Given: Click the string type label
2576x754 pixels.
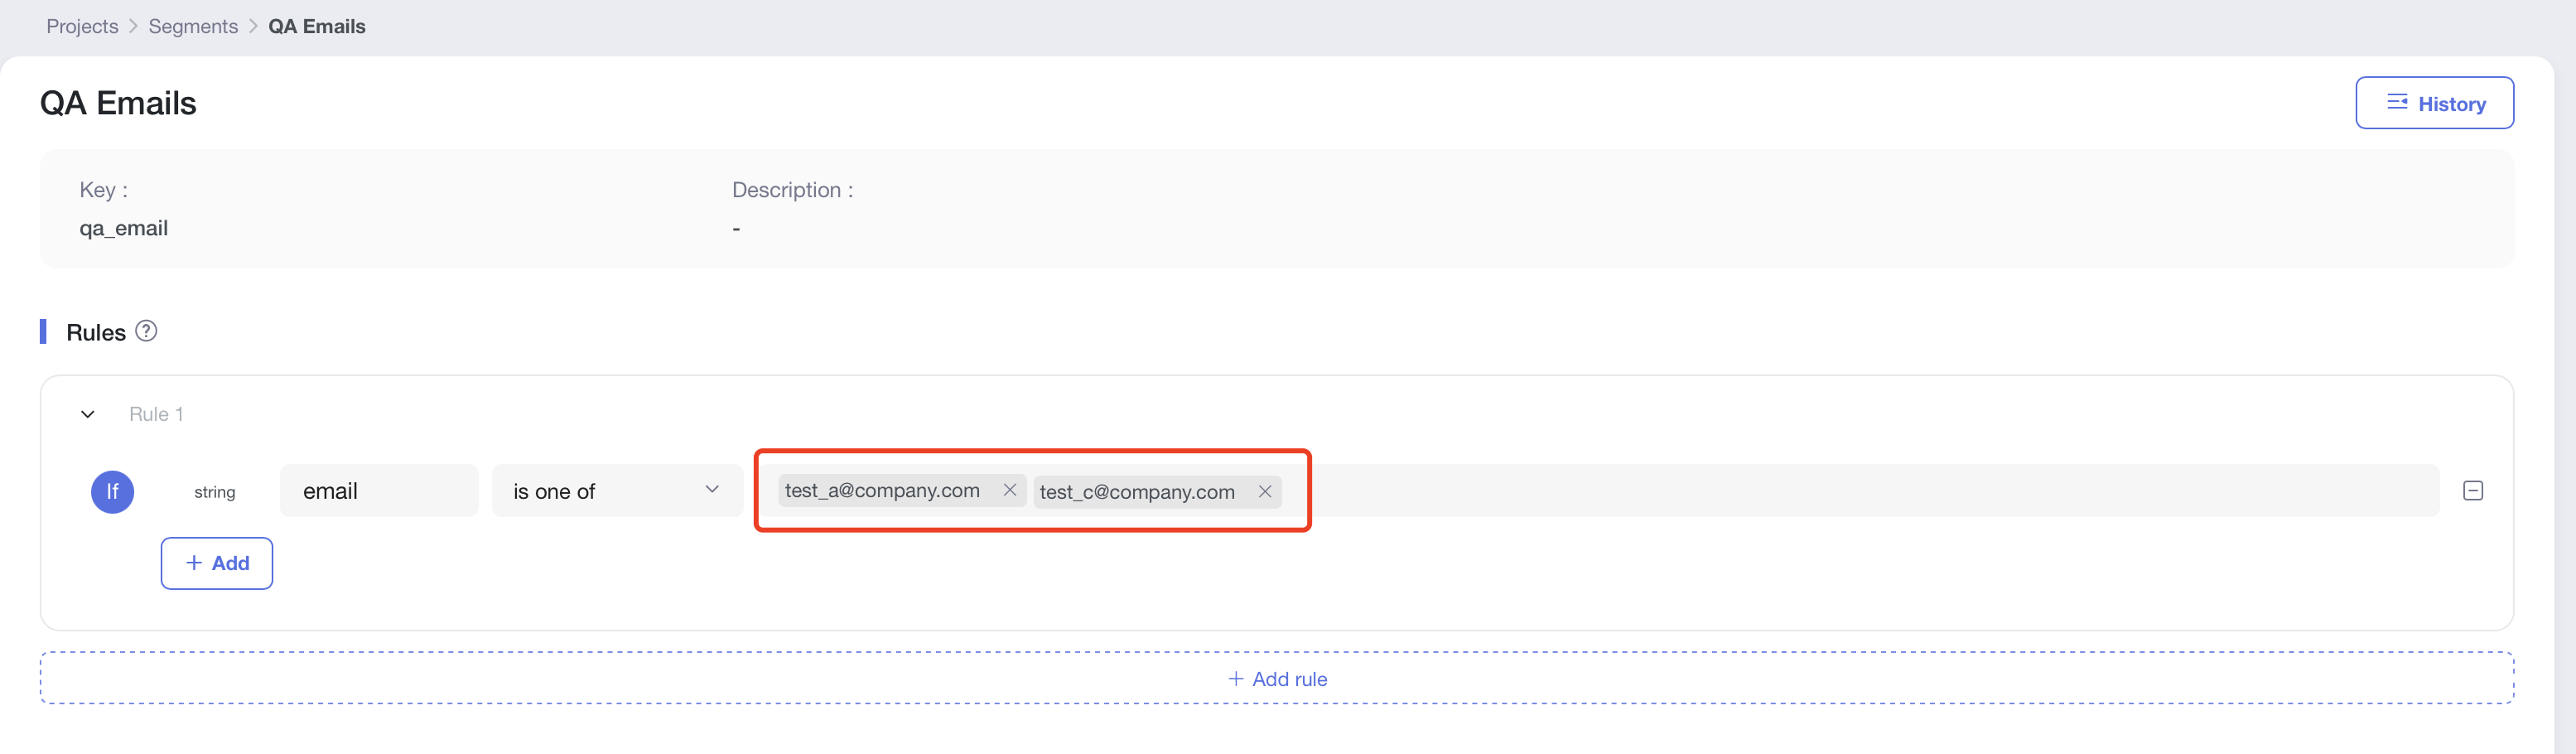Looking at the screenshot, I should click(214, 492).
